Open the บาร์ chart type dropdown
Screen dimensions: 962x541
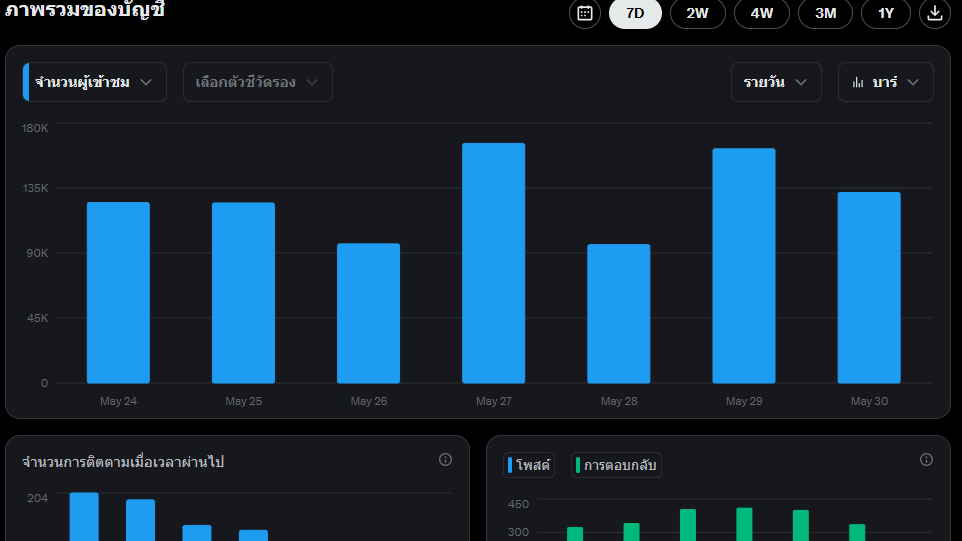885,82
